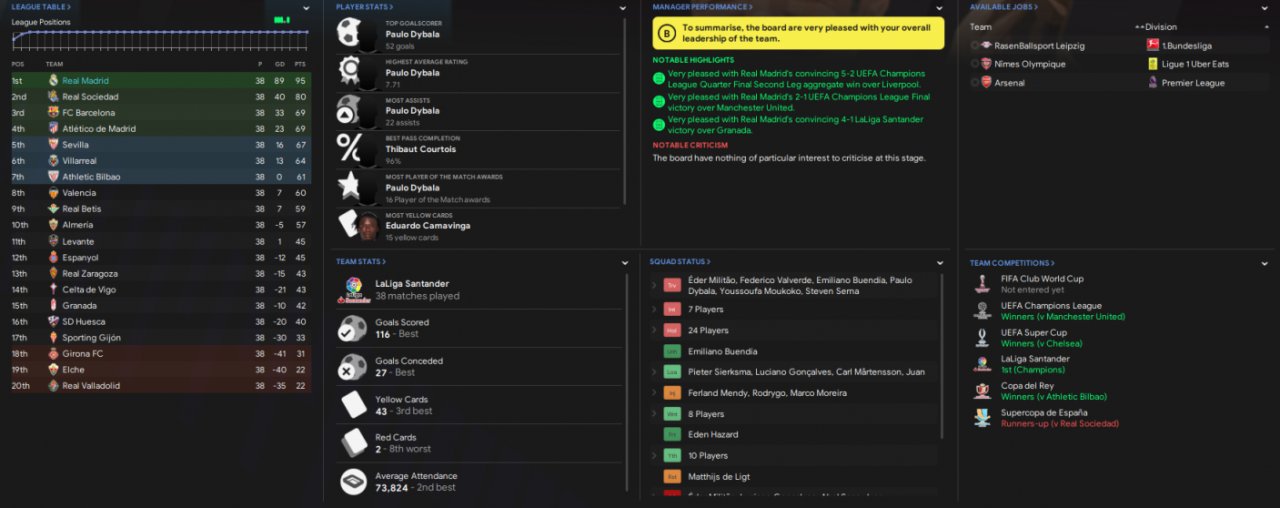Click the Athletic Bilbao club badge
The image size is (1280, 508).
pos(53,176)
